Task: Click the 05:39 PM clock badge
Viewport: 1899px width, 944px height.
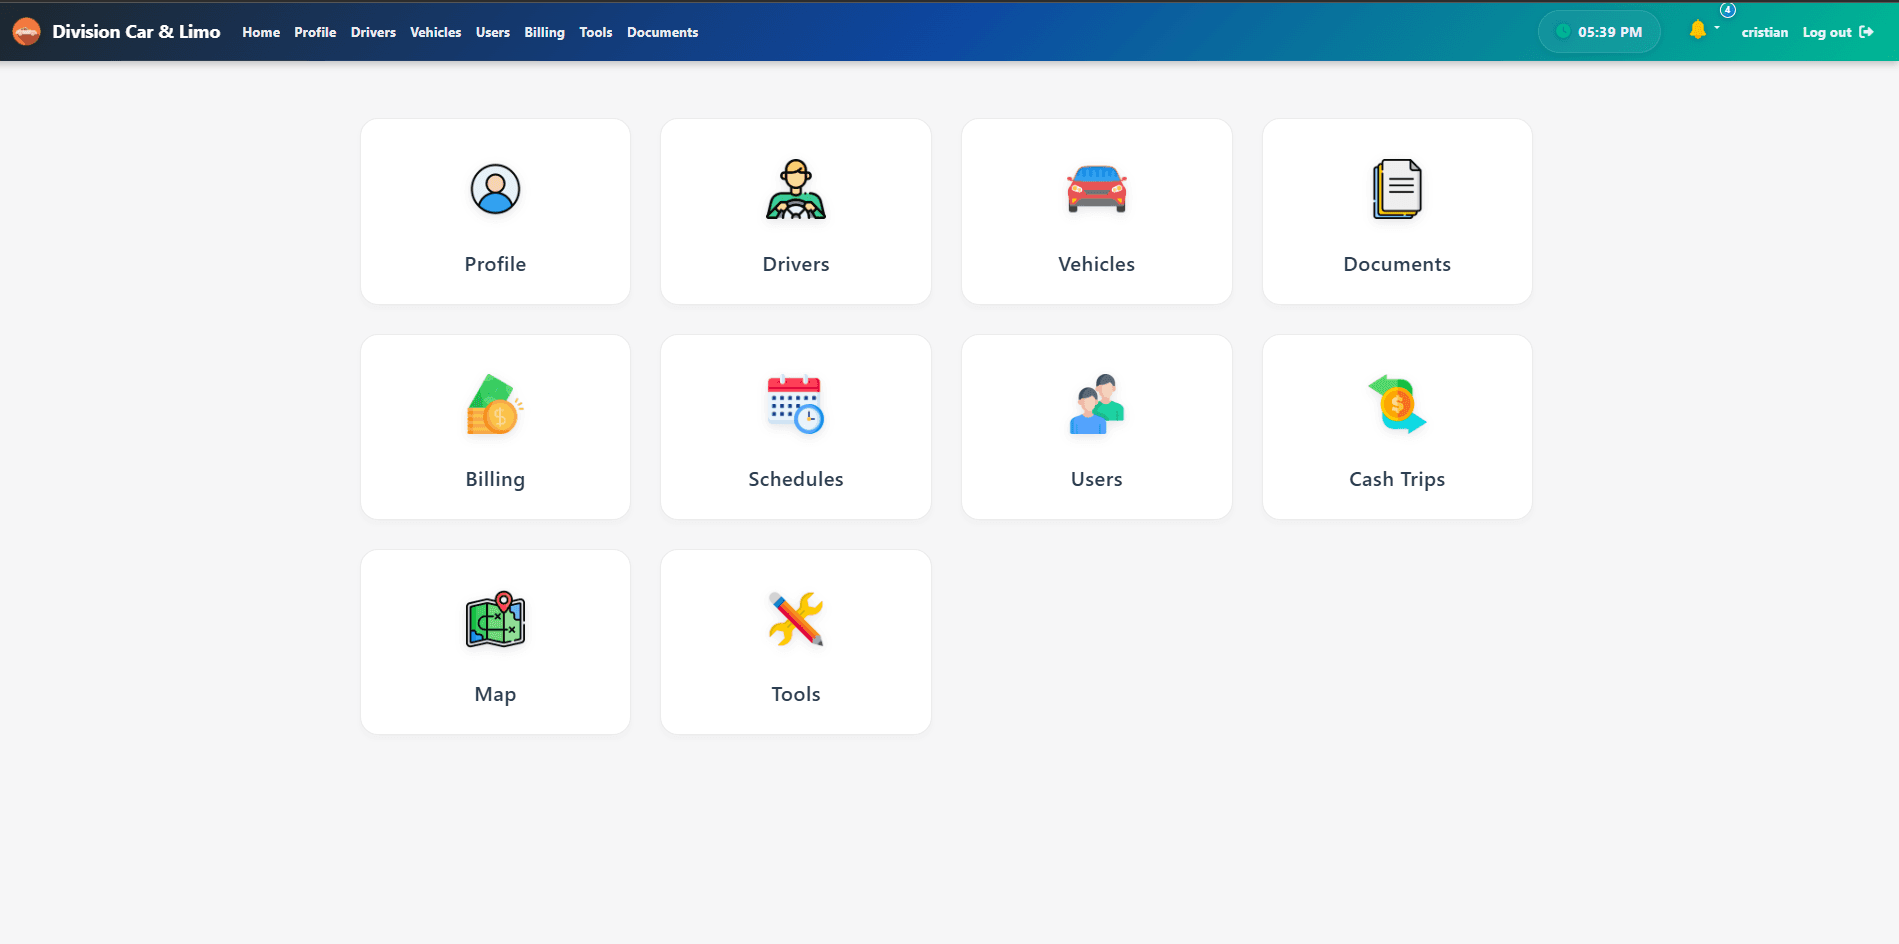Action: pos(1598,32)
